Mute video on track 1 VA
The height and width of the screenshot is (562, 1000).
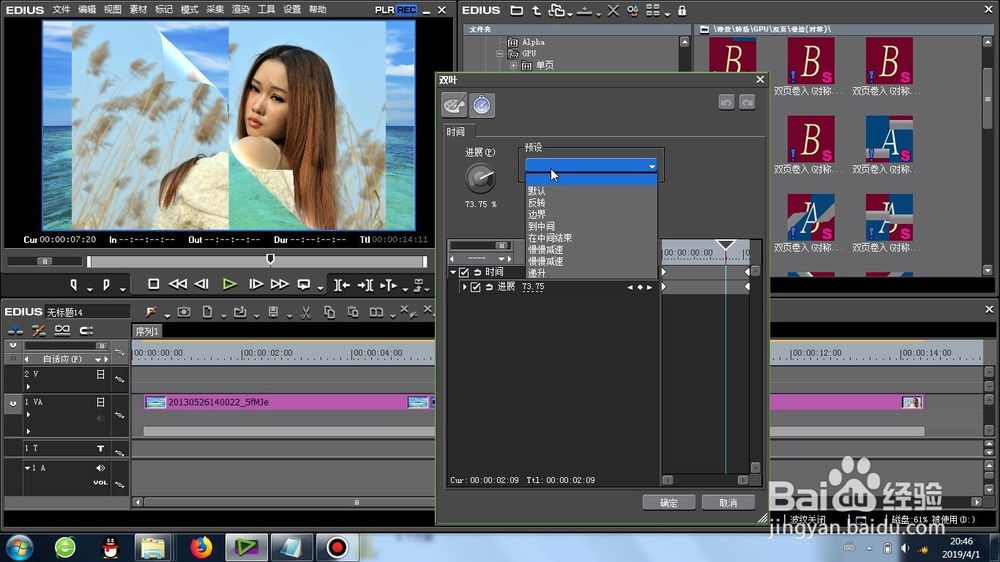(x=100, y=402)
